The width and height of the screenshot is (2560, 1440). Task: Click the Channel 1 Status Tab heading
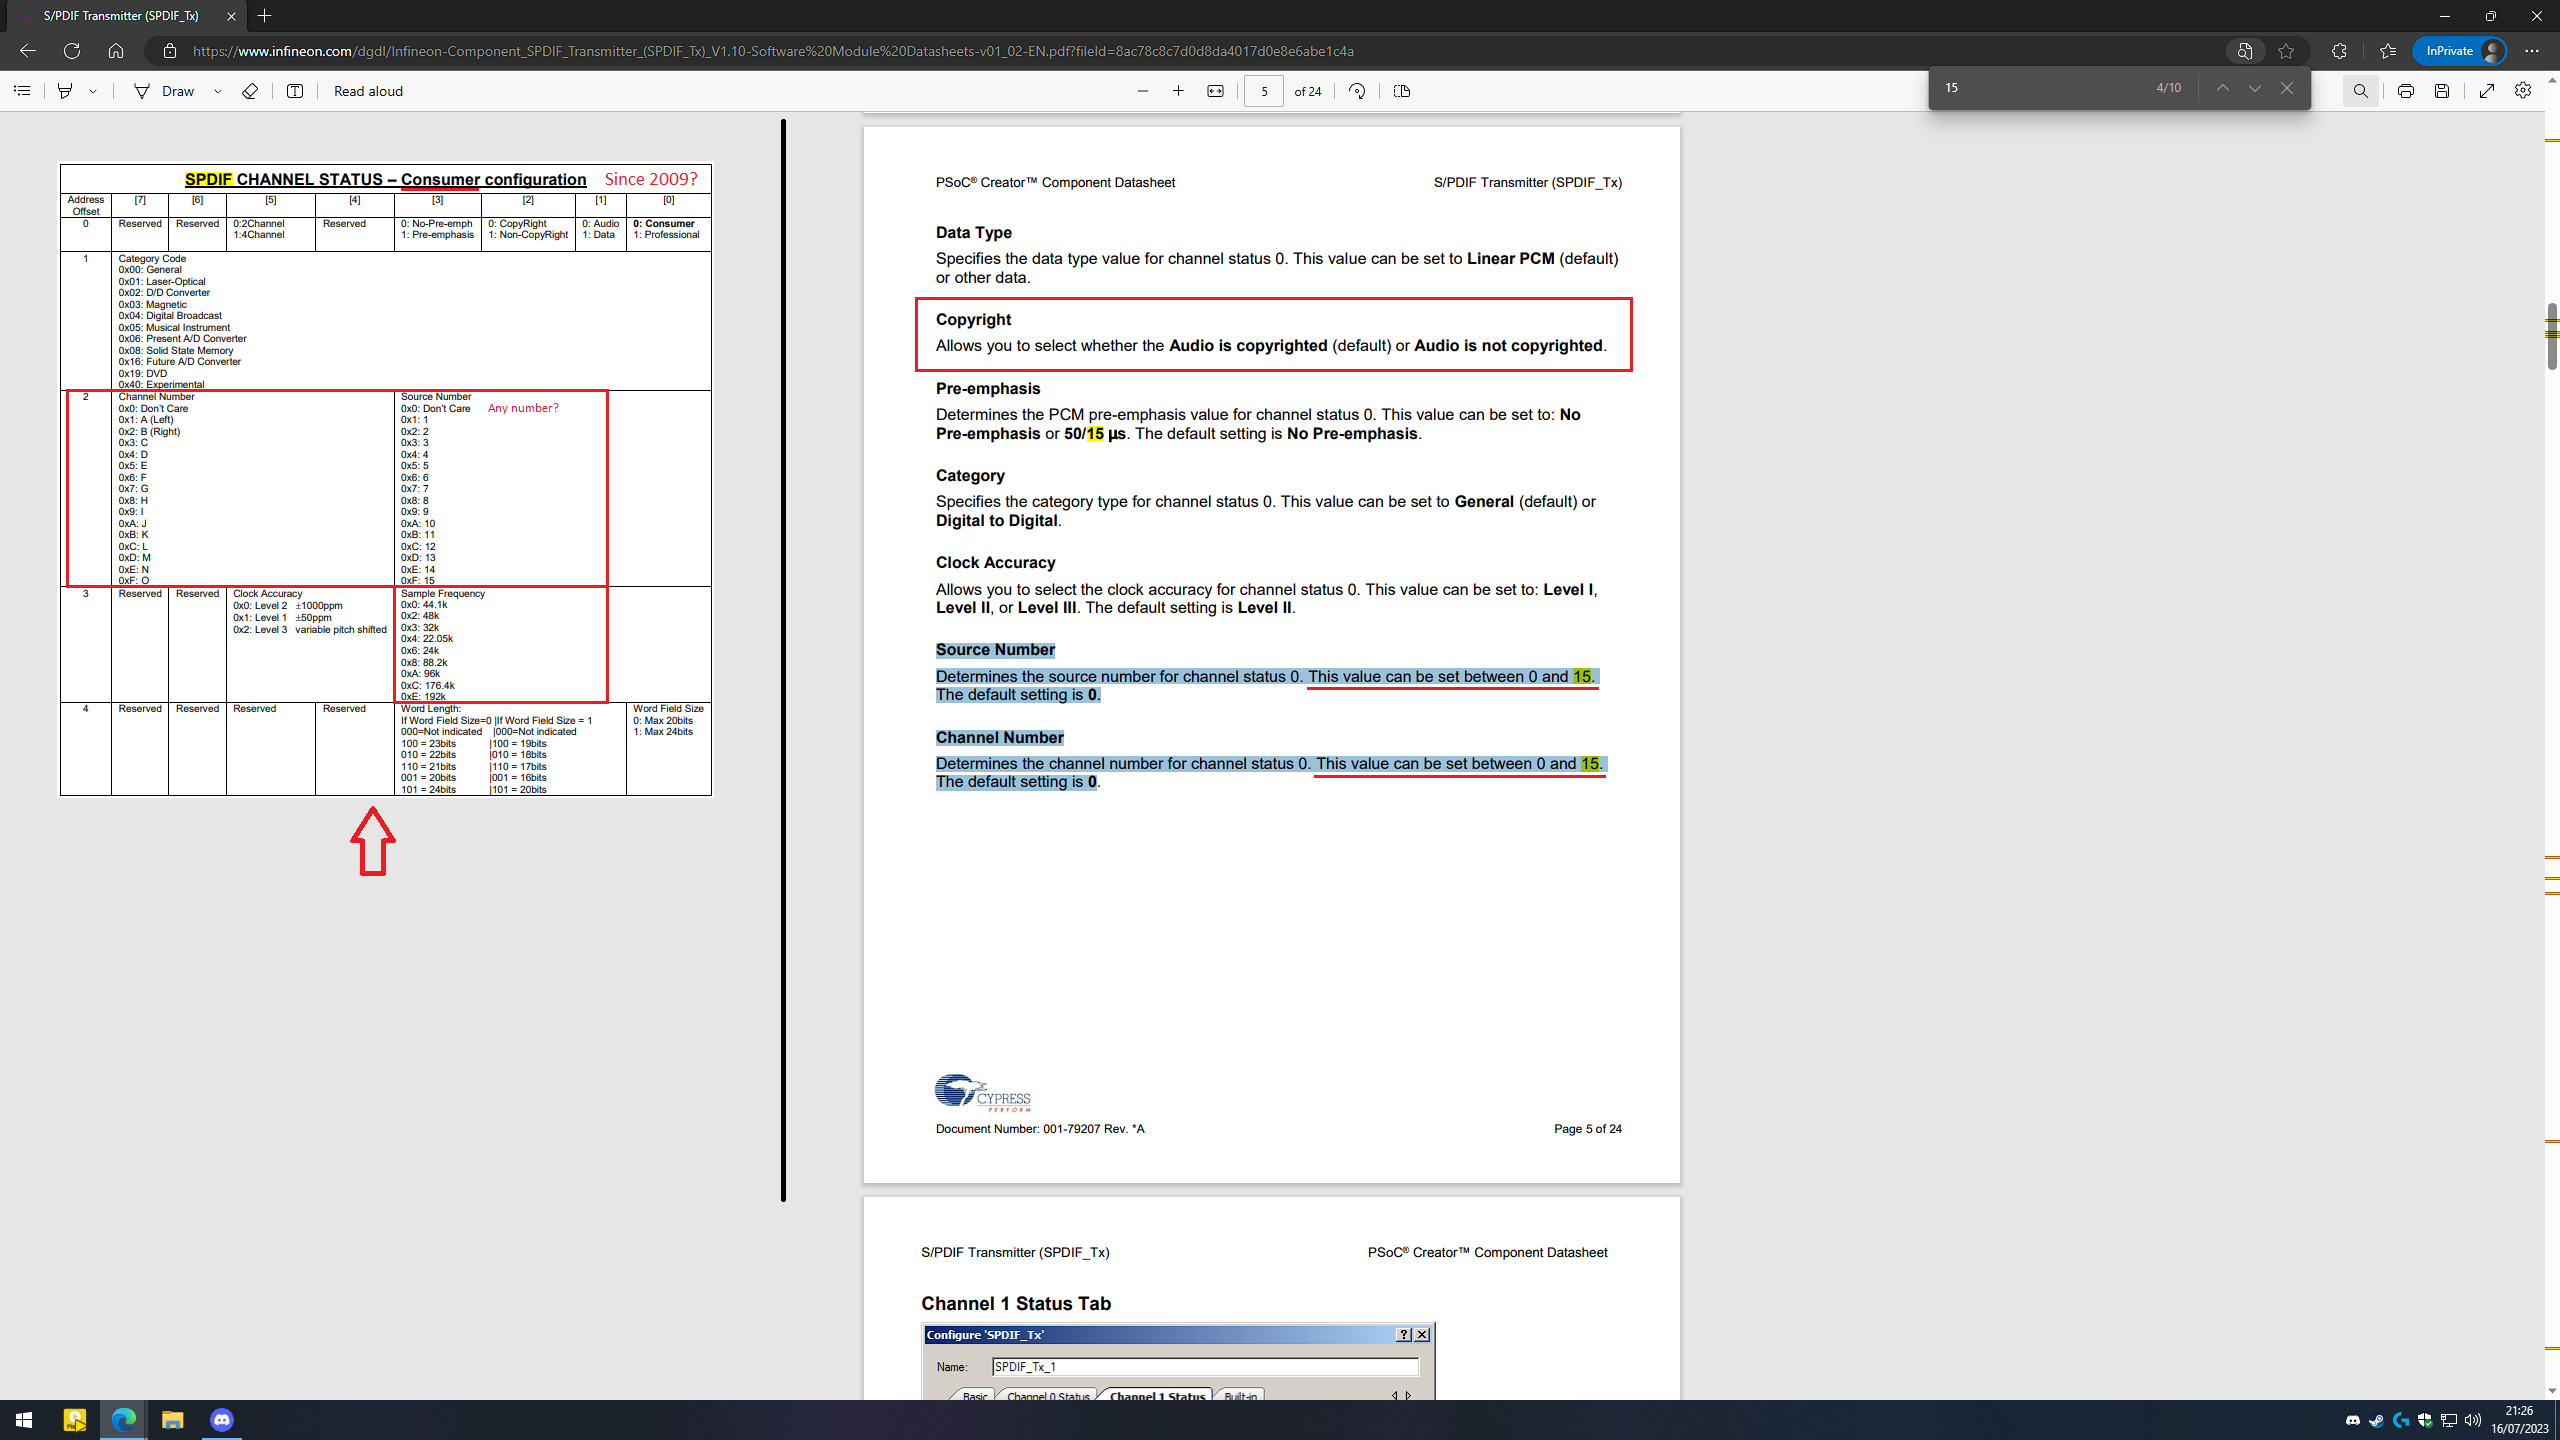1016,1304
